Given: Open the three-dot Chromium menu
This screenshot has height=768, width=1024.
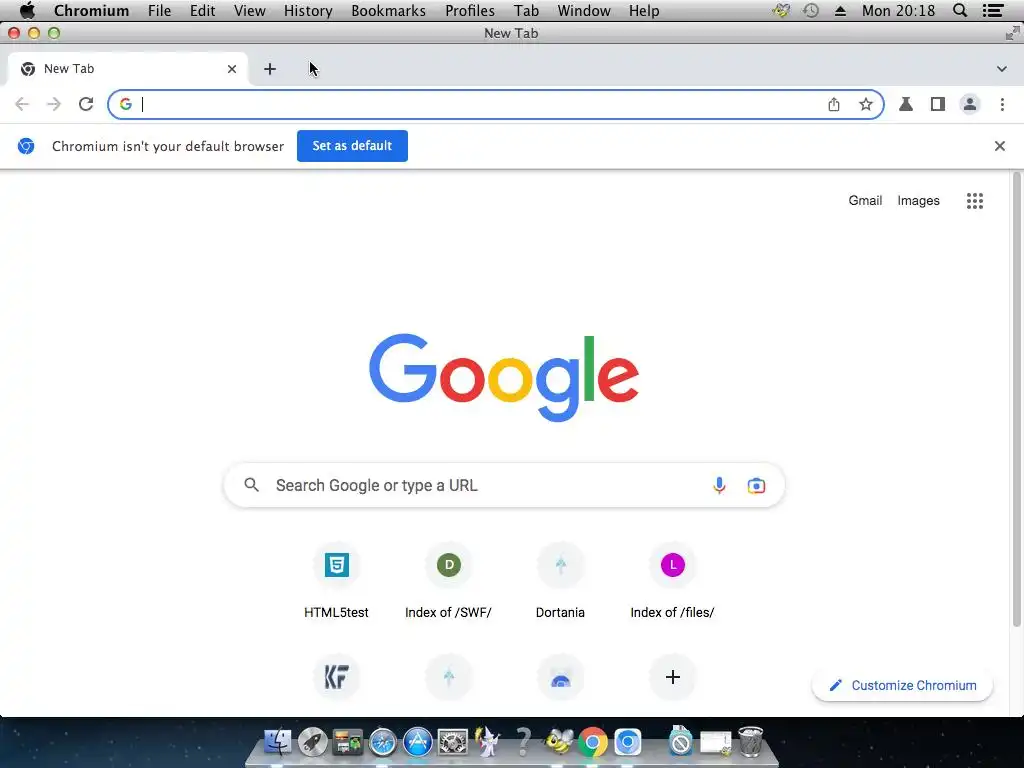Looking at the screenshot, I should pos(1002,104).
